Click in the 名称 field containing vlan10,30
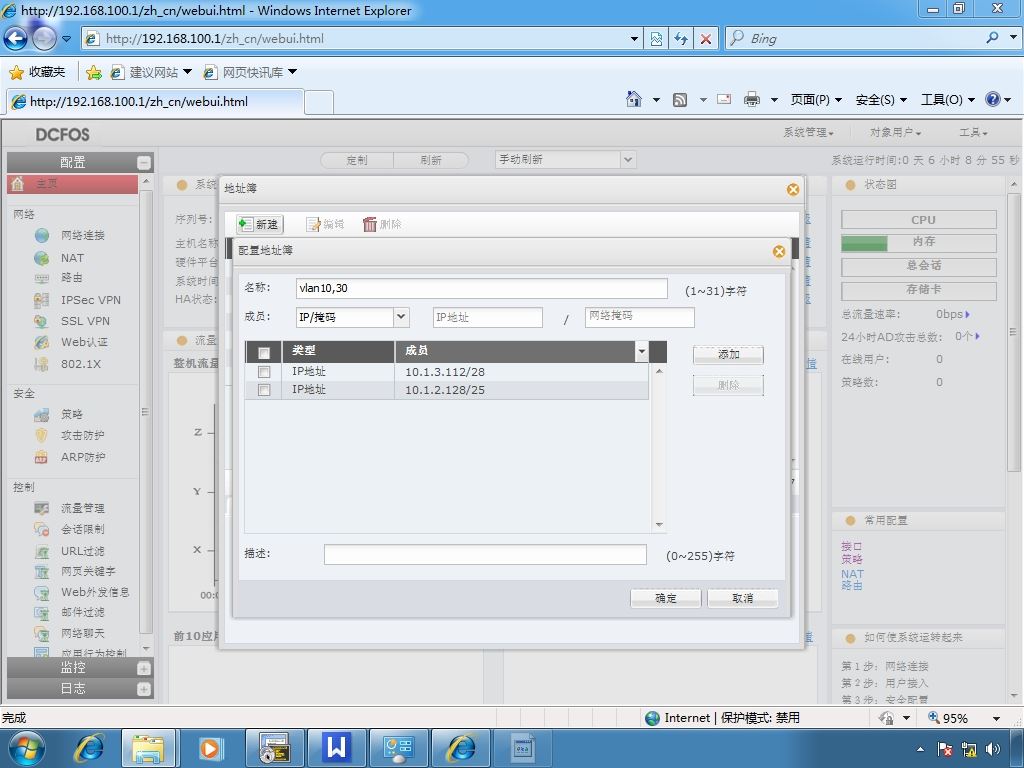The image size is (1024, 768). click(481, 289)
